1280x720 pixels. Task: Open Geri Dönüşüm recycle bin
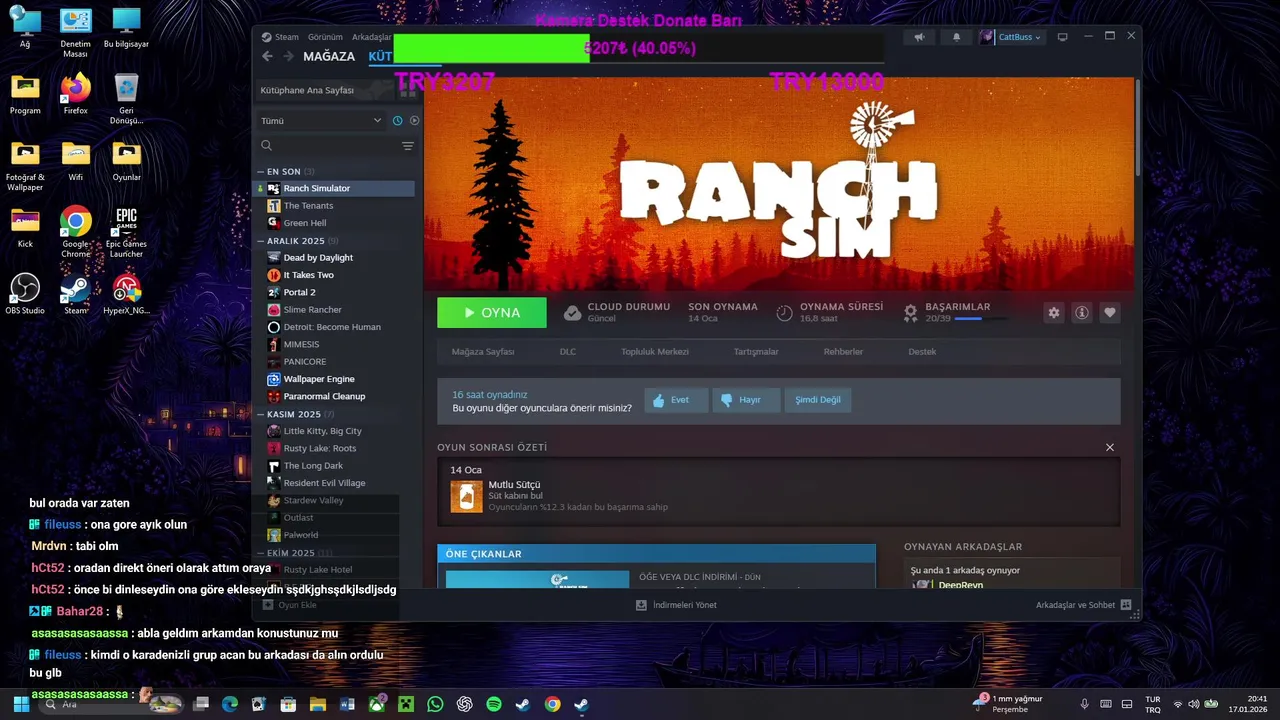point(126,100)
